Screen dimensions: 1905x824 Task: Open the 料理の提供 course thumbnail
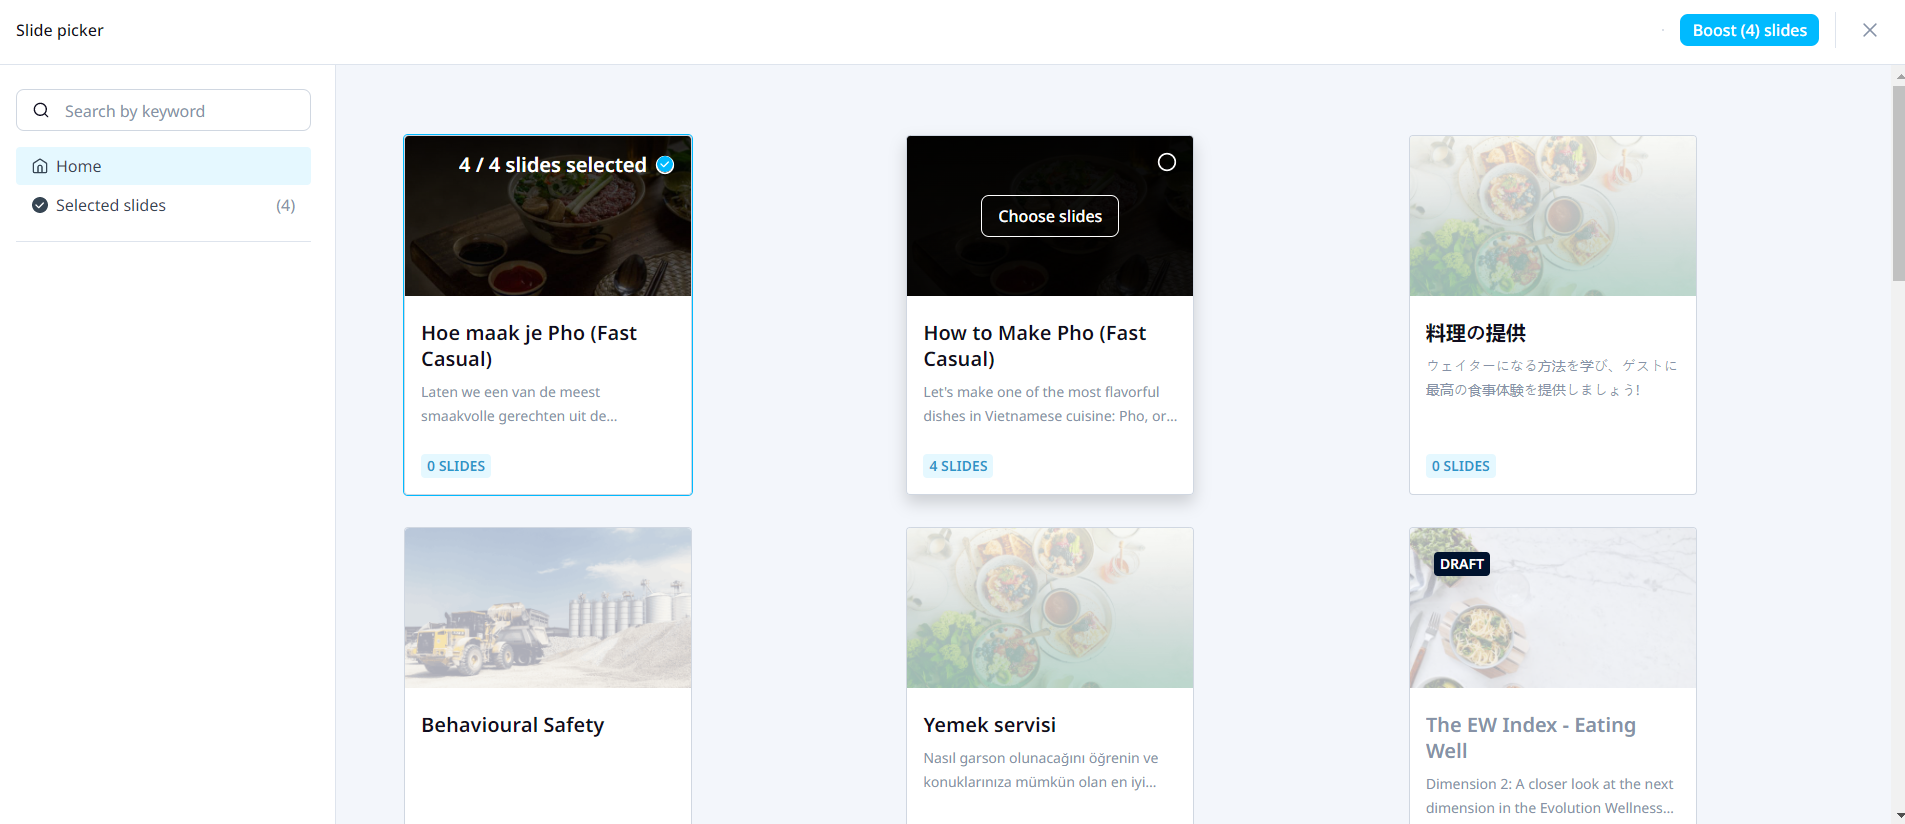(x=1553, y=216)
